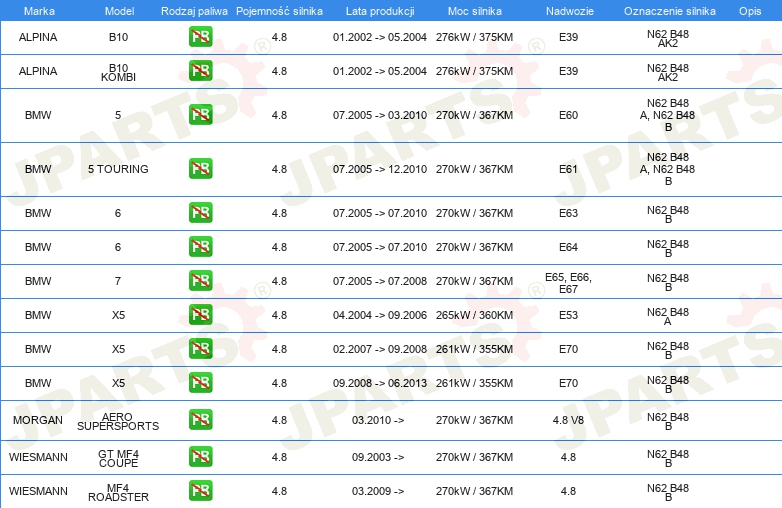Click the '02.2007 -> 09.2008' production years
Image resolution: width=782 pixels, height=508 pixels.
pos(380,349)
